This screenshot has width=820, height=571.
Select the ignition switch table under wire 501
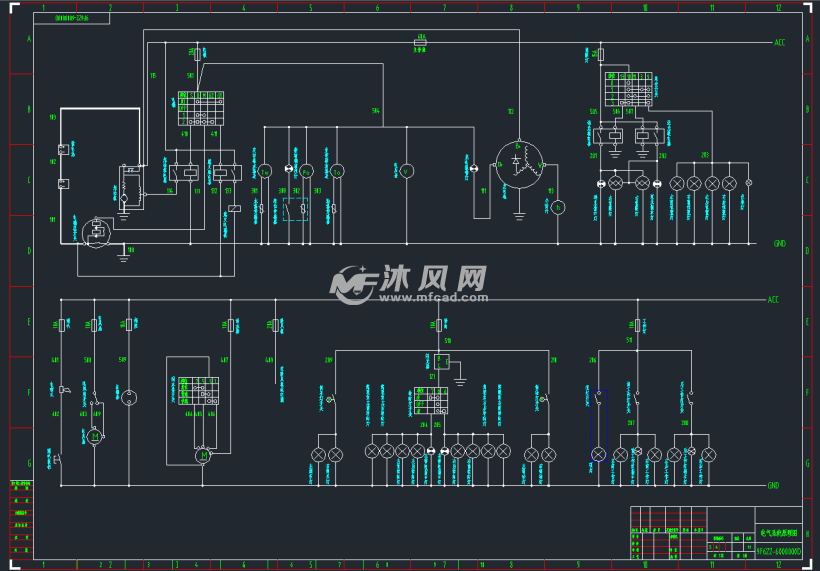[x=201, y=108]
